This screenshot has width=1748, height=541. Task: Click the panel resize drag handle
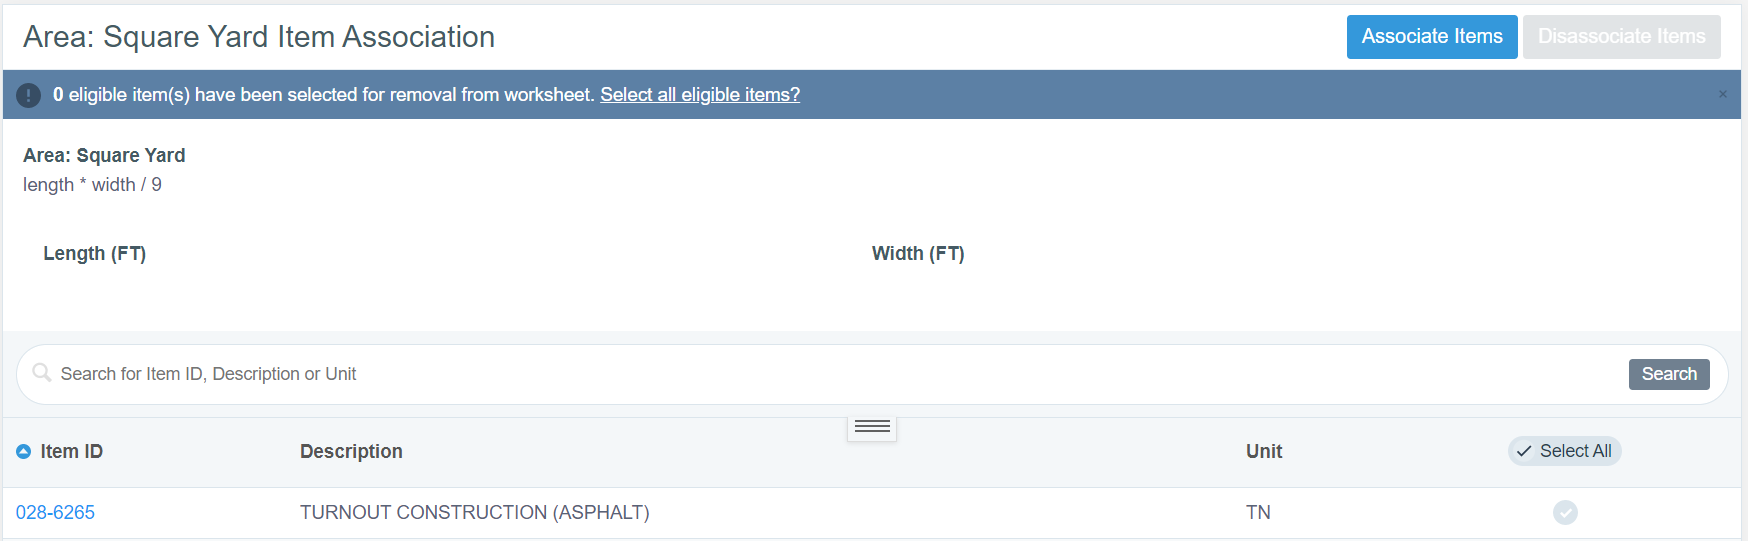pos(872,427)
